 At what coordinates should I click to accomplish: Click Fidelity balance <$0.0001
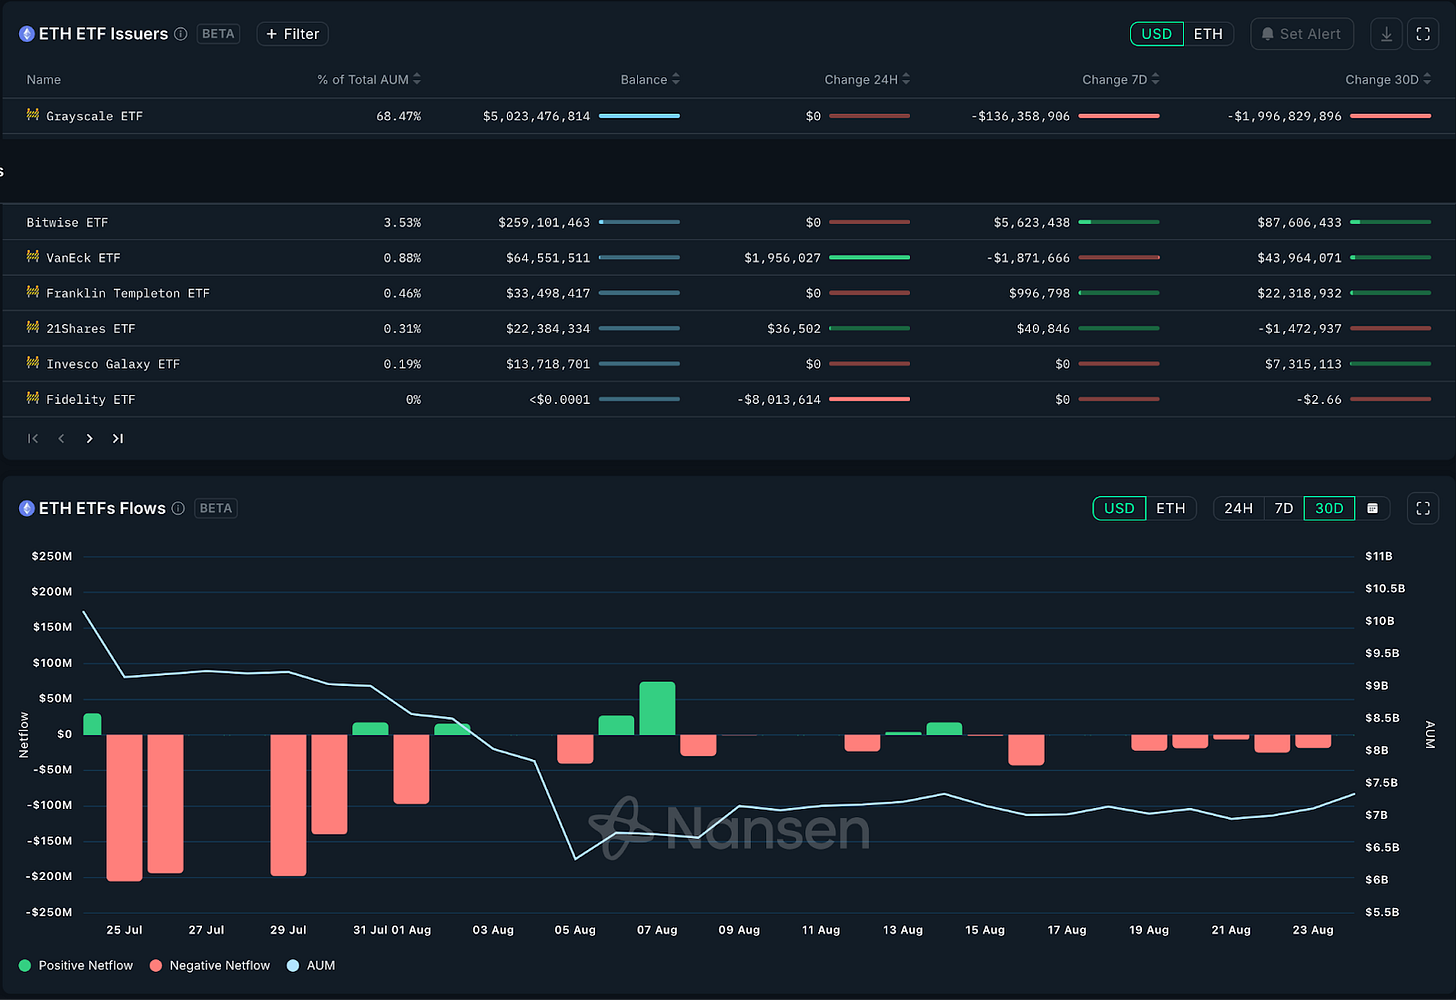(560, 399)
